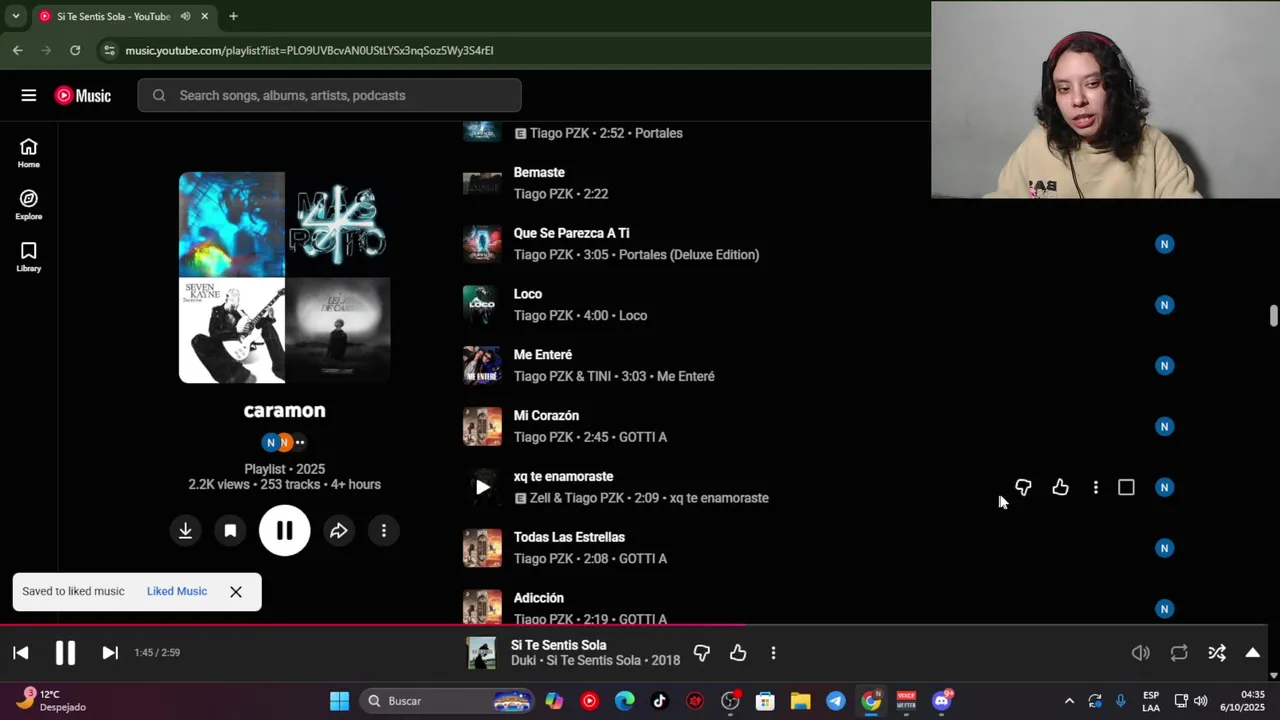Click search songs, albums, artists field
Screen dimensions: 1280x720
[x=330, y=95]
